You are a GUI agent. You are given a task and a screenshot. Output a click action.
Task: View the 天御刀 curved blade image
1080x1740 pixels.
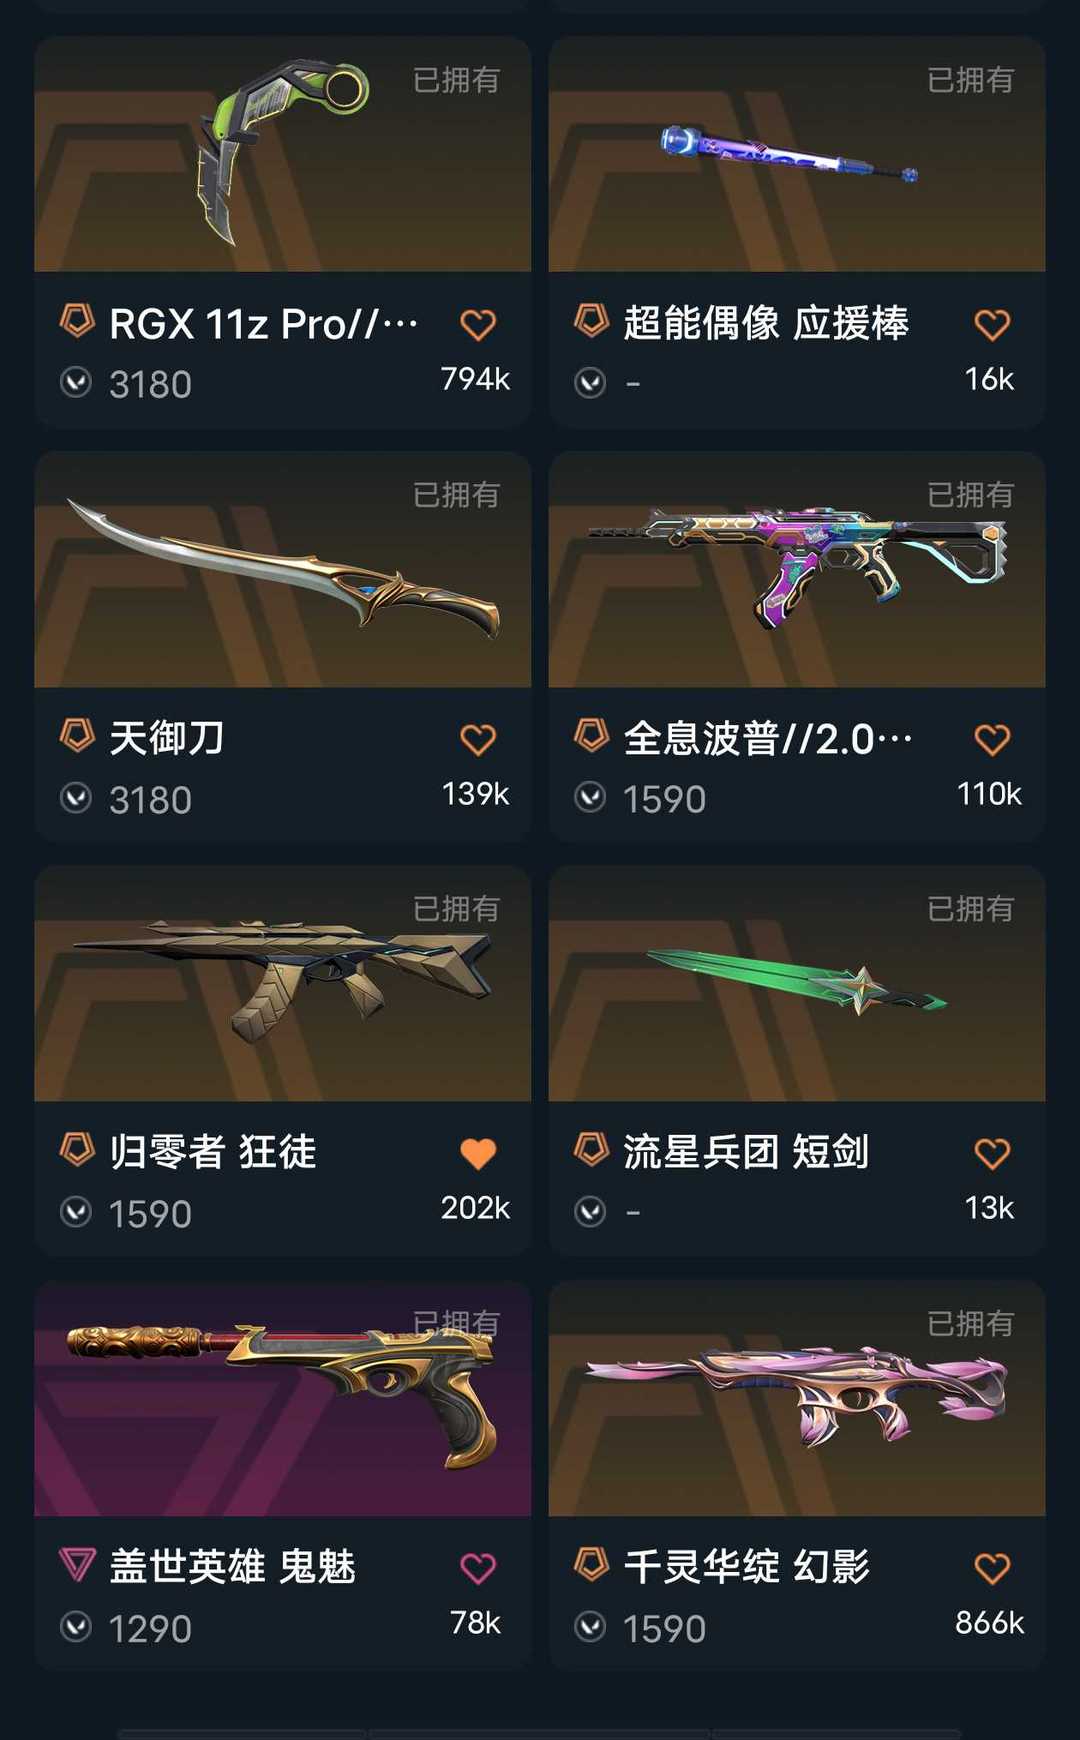click(x=283, y=569)
